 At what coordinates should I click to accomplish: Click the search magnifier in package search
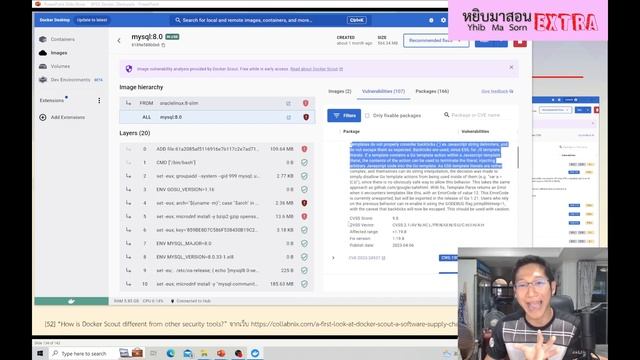click(x=446, y=115)
